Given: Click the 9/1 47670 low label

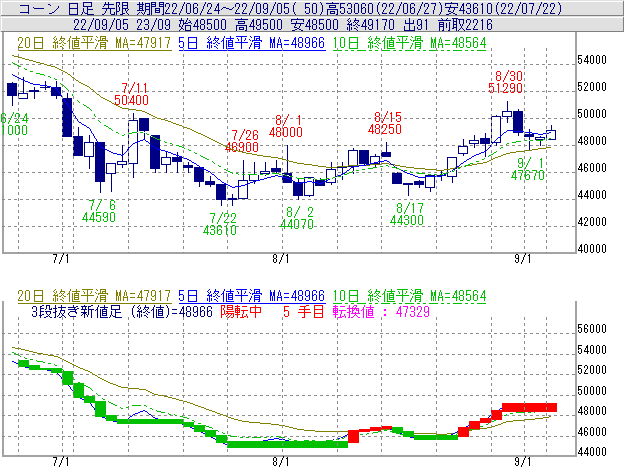Looking at the screenshot, I should tap(528, 169).
